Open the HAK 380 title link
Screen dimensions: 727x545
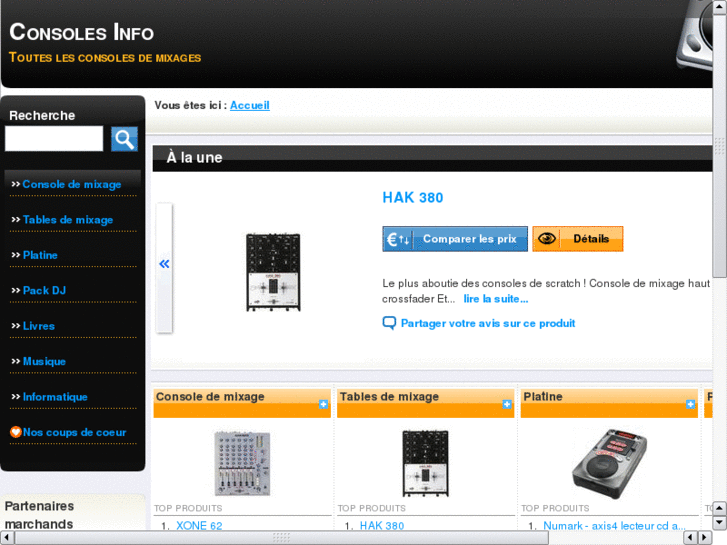pyautogui.click(x=413, y=198)
